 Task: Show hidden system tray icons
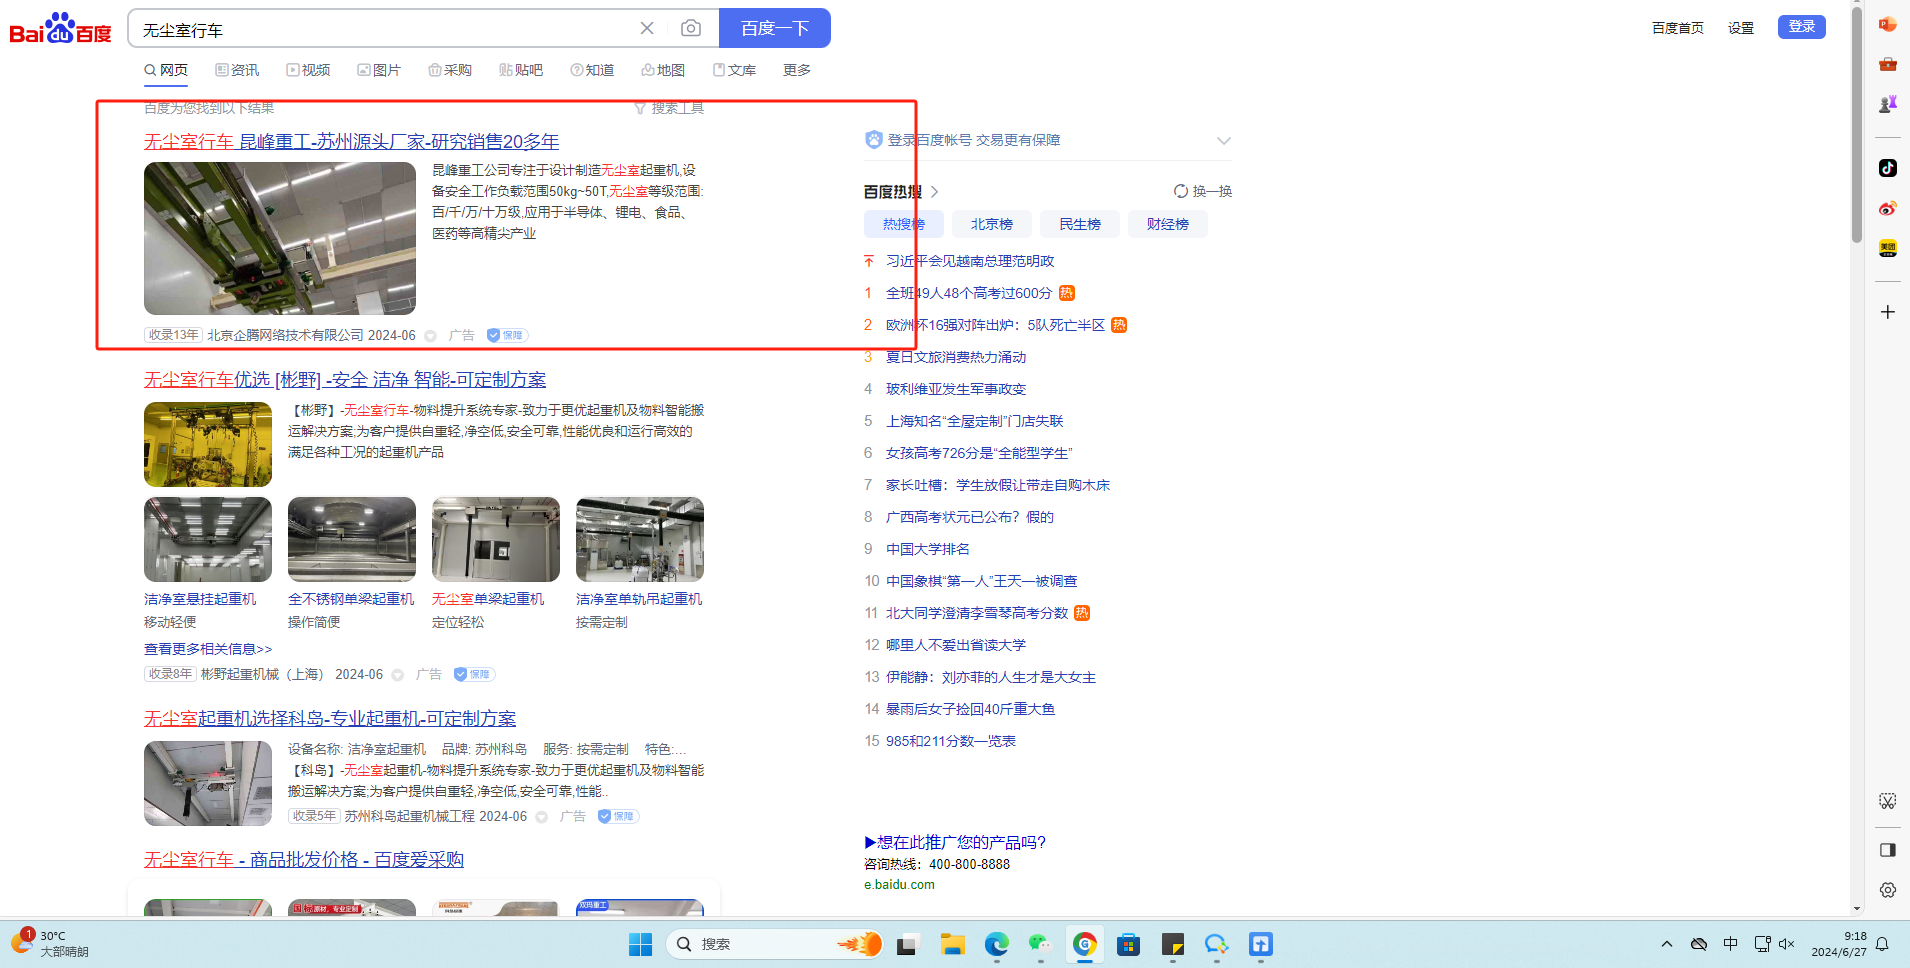pyautogui.click(x=1666, y=944)
